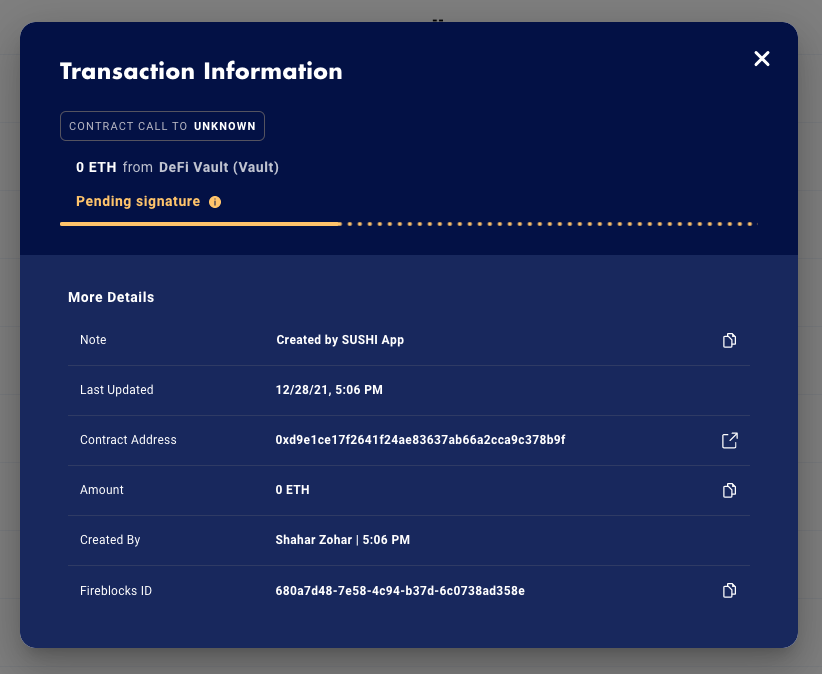822x674 pixels.
Task: Click the '0 ETH' header amount
Action: click(x=96, y=167)
